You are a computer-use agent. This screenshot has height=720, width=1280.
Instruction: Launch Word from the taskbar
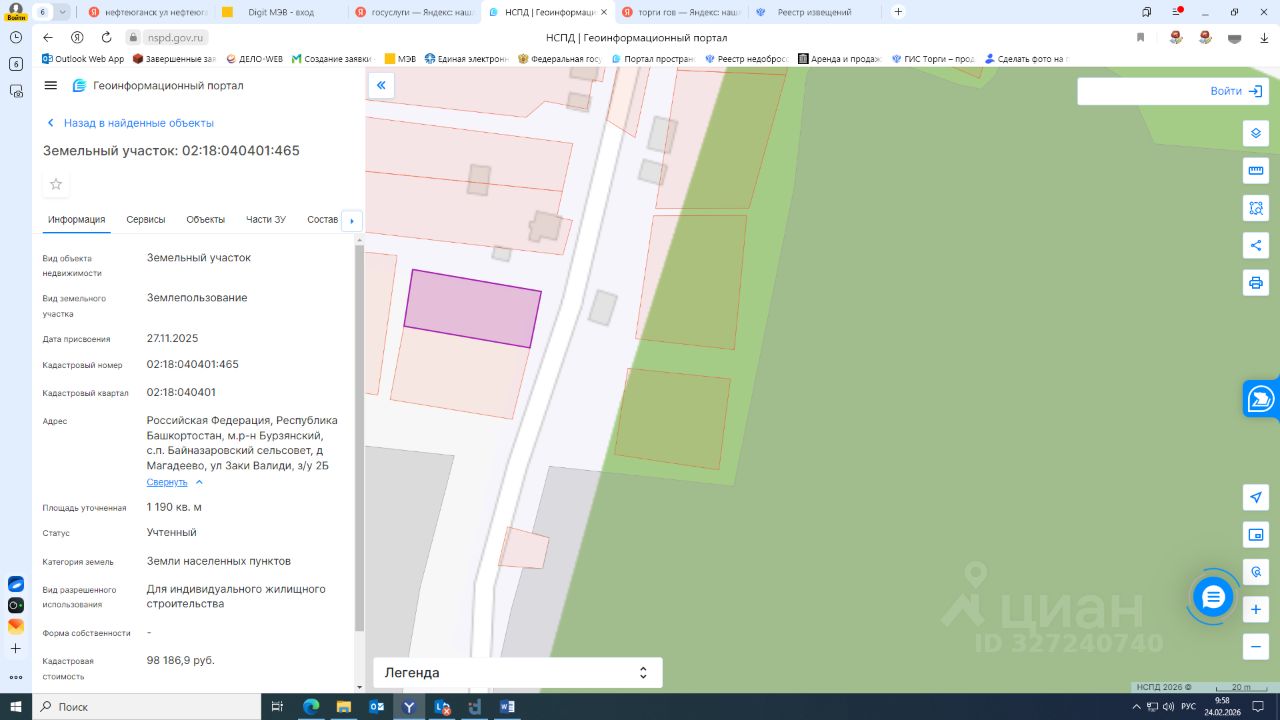[x=507, y=707]
